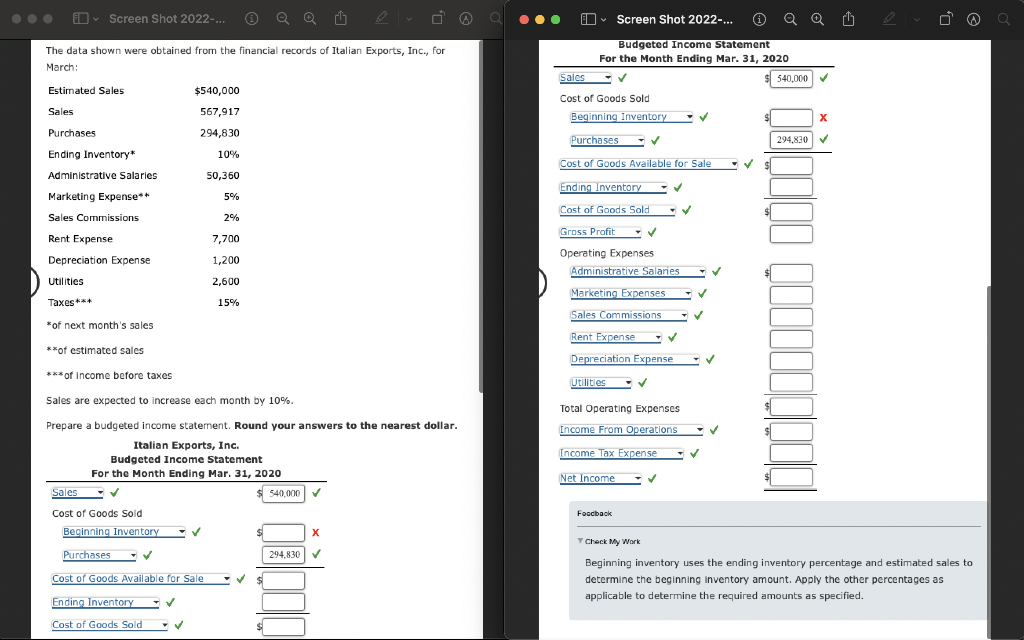Image resolution: width=1024 pixels, height=640 pixels.
Task: Open Ending Inventory dropdown in right window
Action: 613,187
